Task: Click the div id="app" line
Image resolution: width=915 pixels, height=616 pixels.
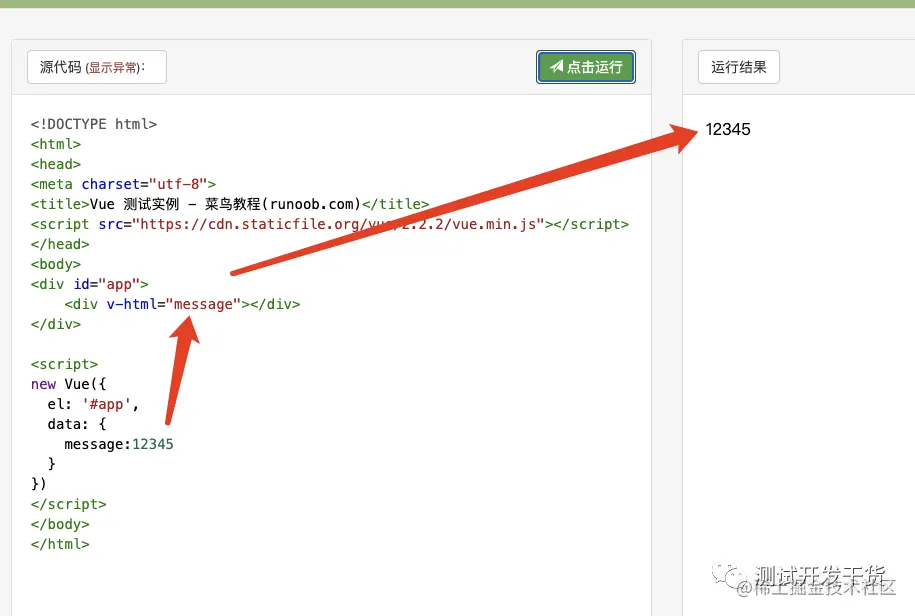Action: pos(89,284)
